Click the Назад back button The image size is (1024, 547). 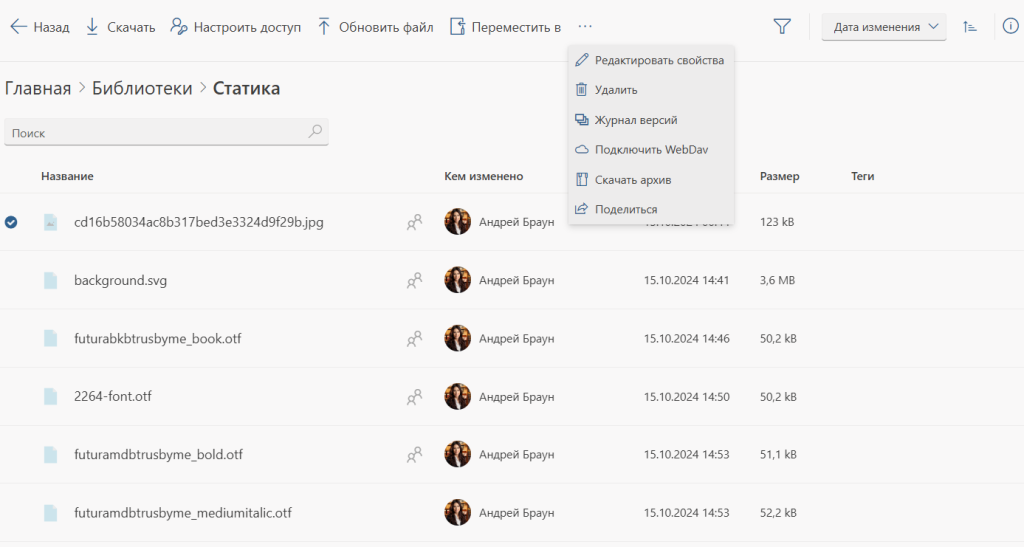coord(40,27)
